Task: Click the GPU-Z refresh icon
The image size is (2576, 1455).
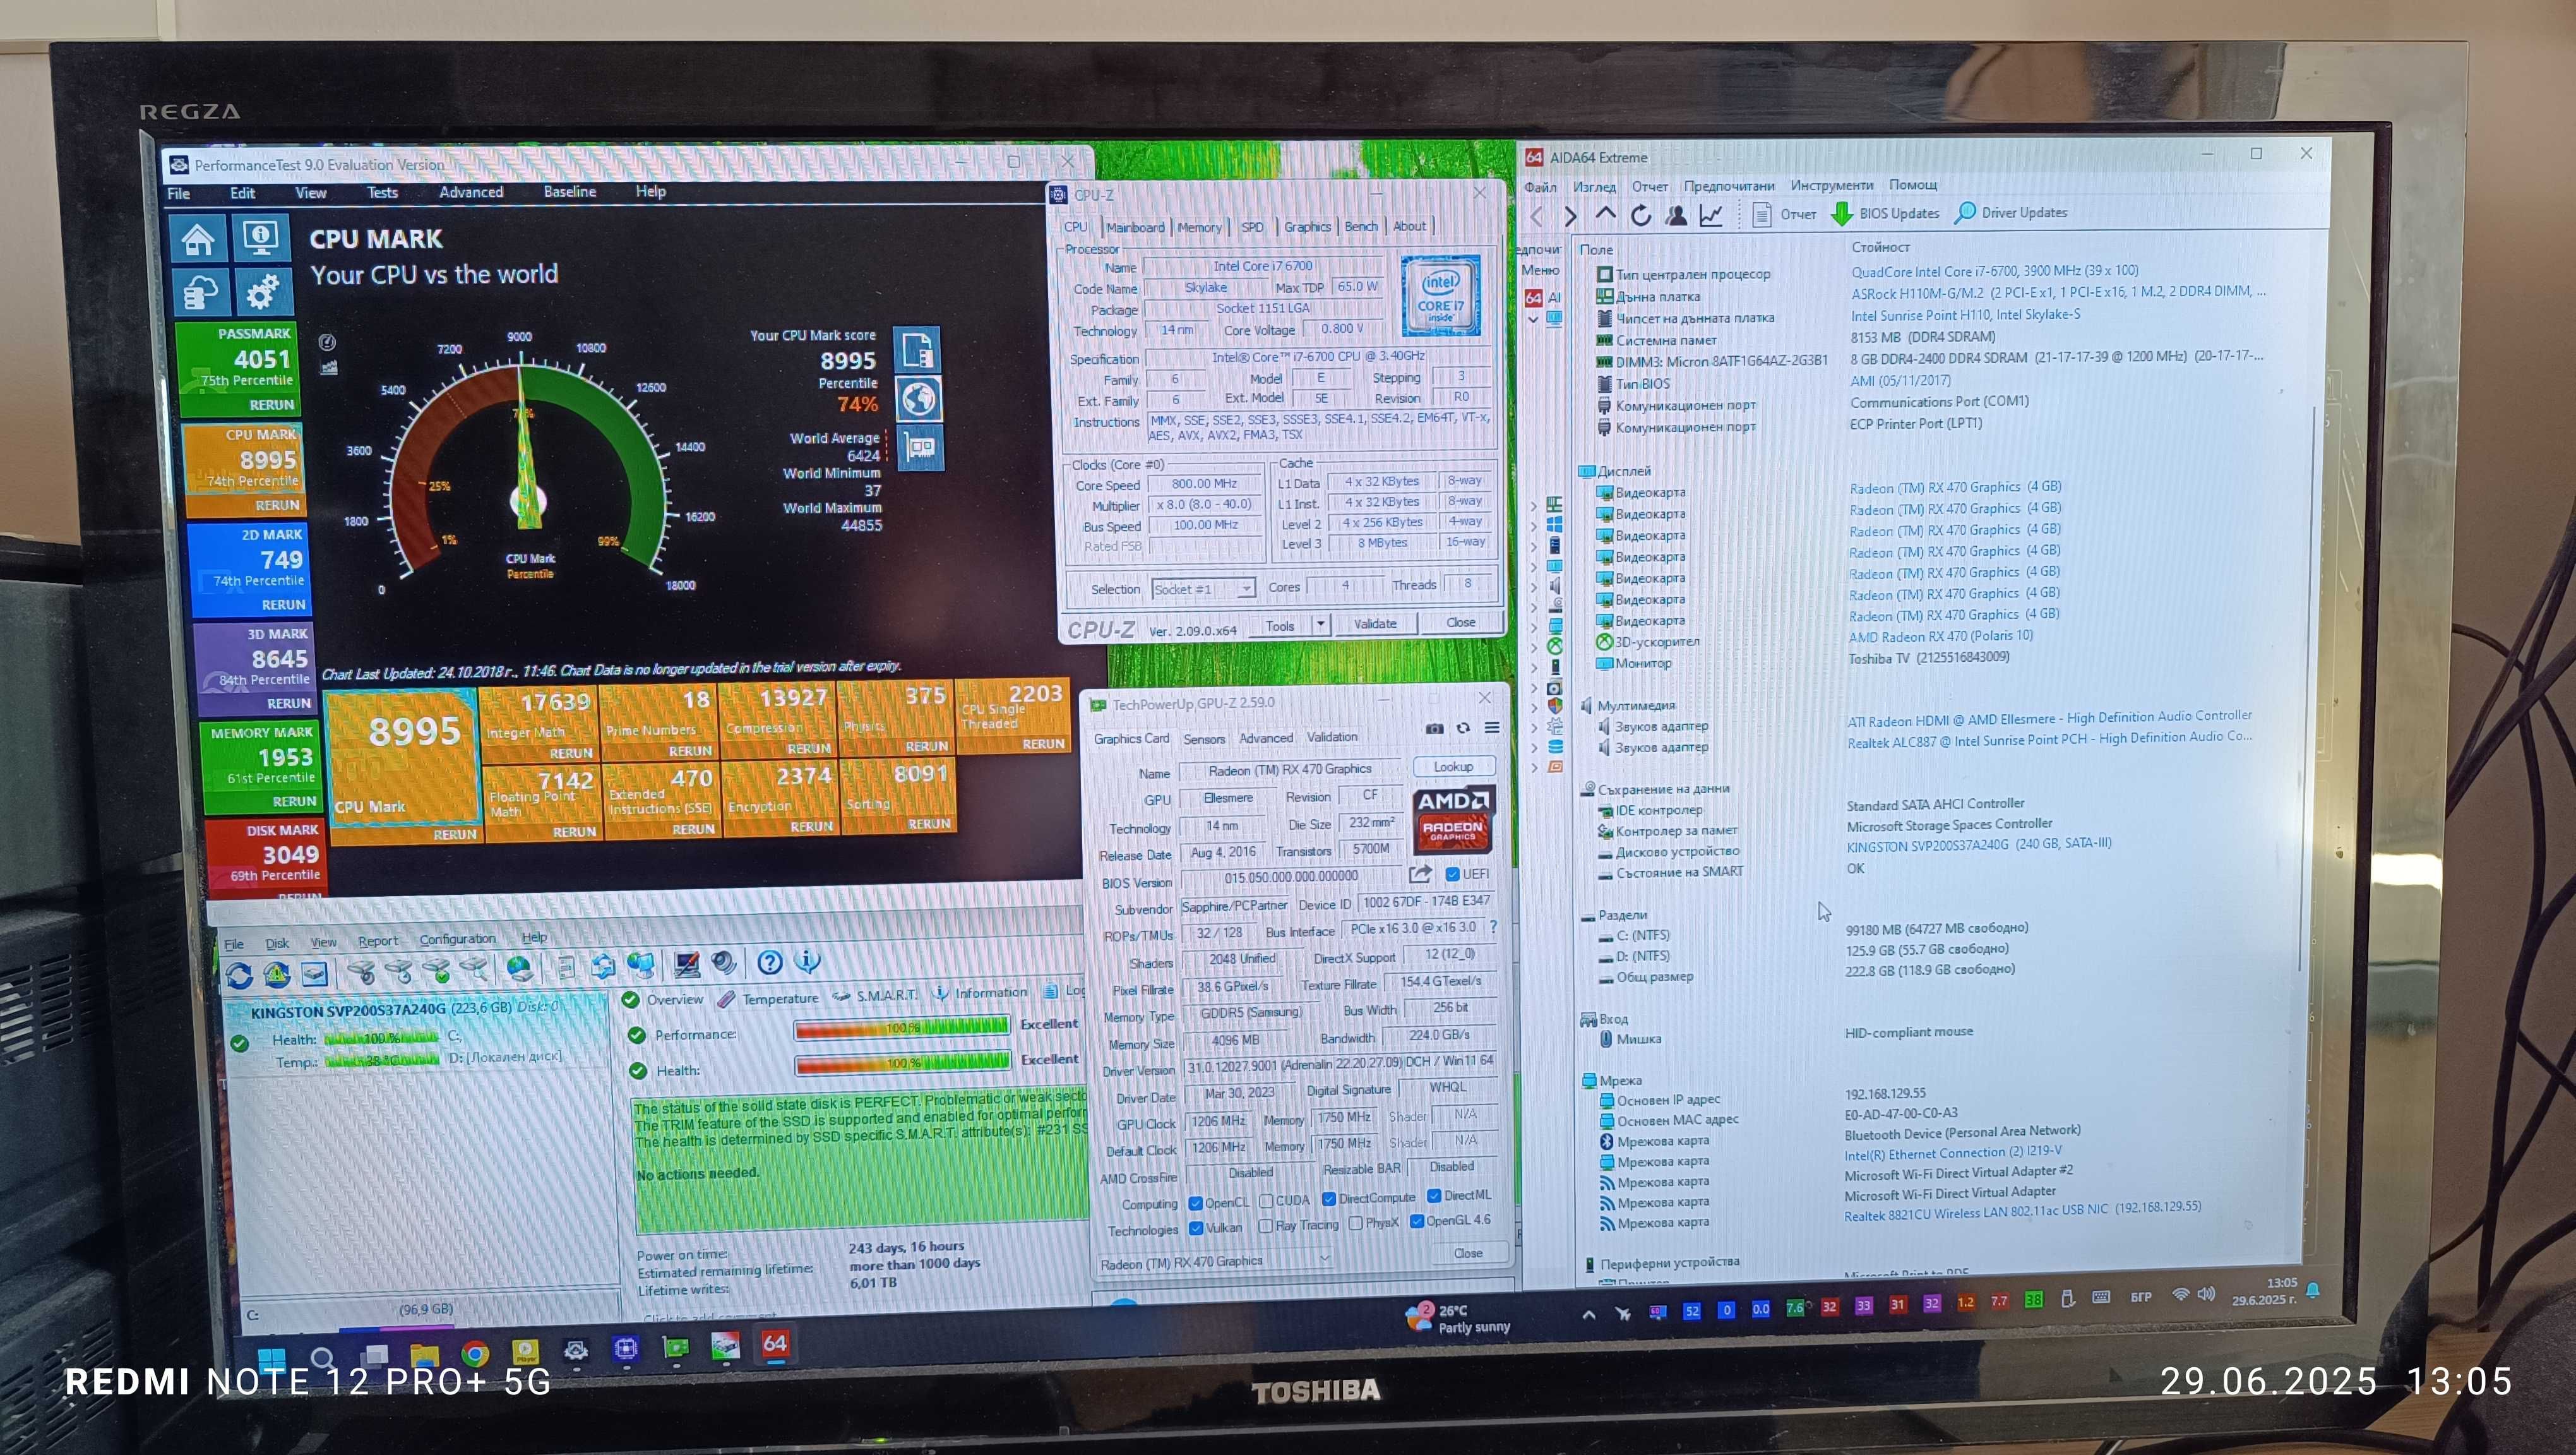Action: pyautogui.click(x=1463, y=728)
